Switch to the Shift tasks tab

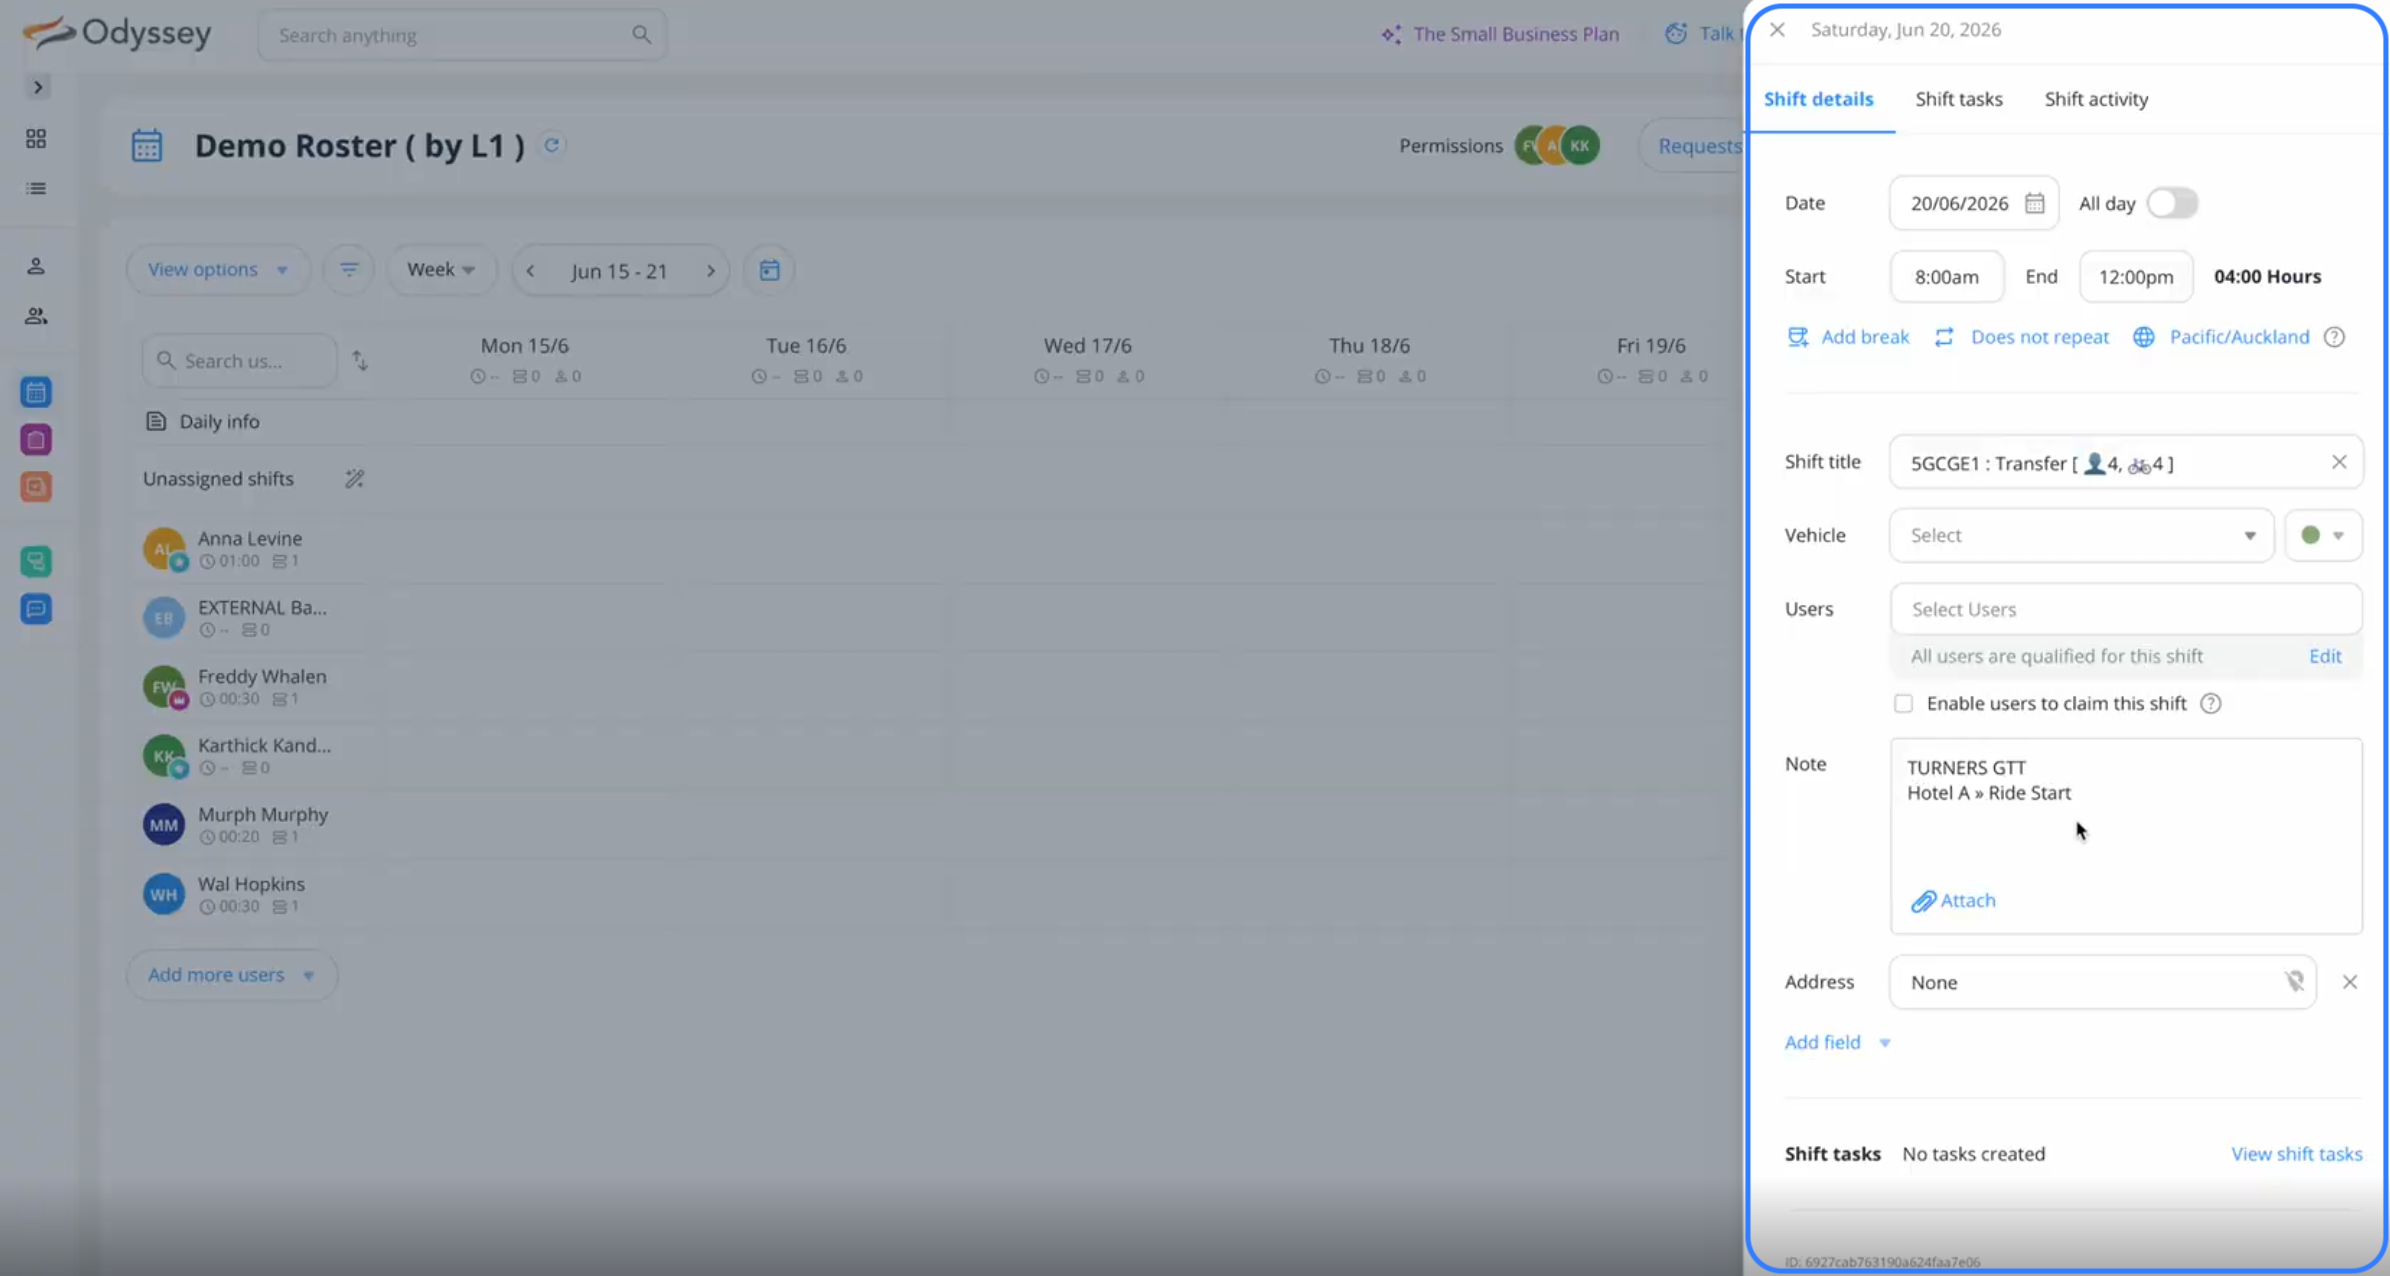pyautogui.click(x=1958, y=99)
